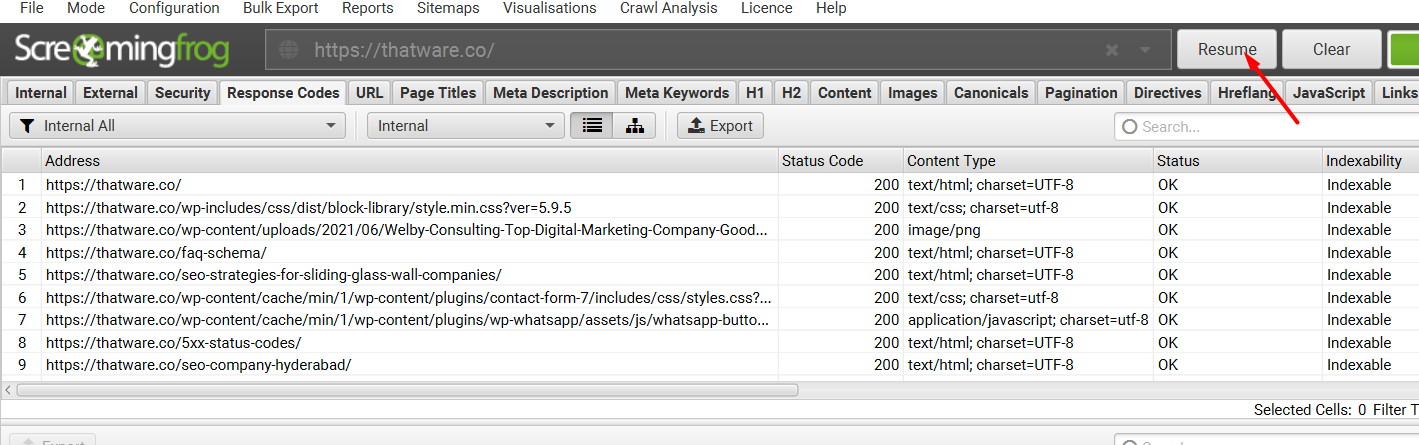Select row https://thatware.co/5xx-status-codes/
This screenshot has height=445, width=1419.
coord(173,342)
